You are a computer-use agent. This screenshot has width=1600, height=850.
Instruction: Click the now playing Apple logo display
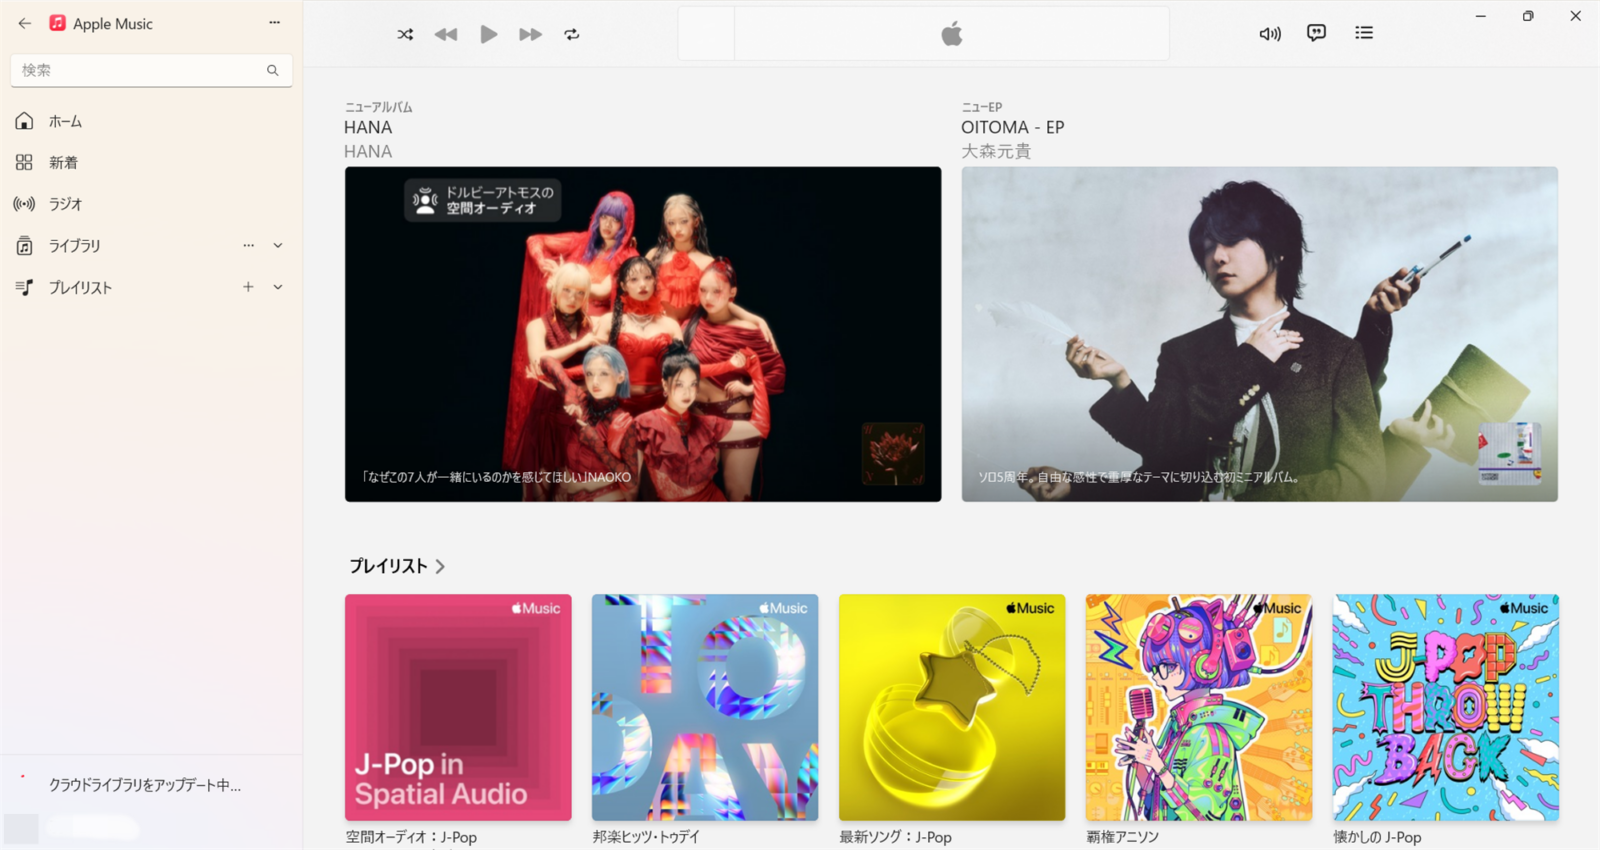952,34
